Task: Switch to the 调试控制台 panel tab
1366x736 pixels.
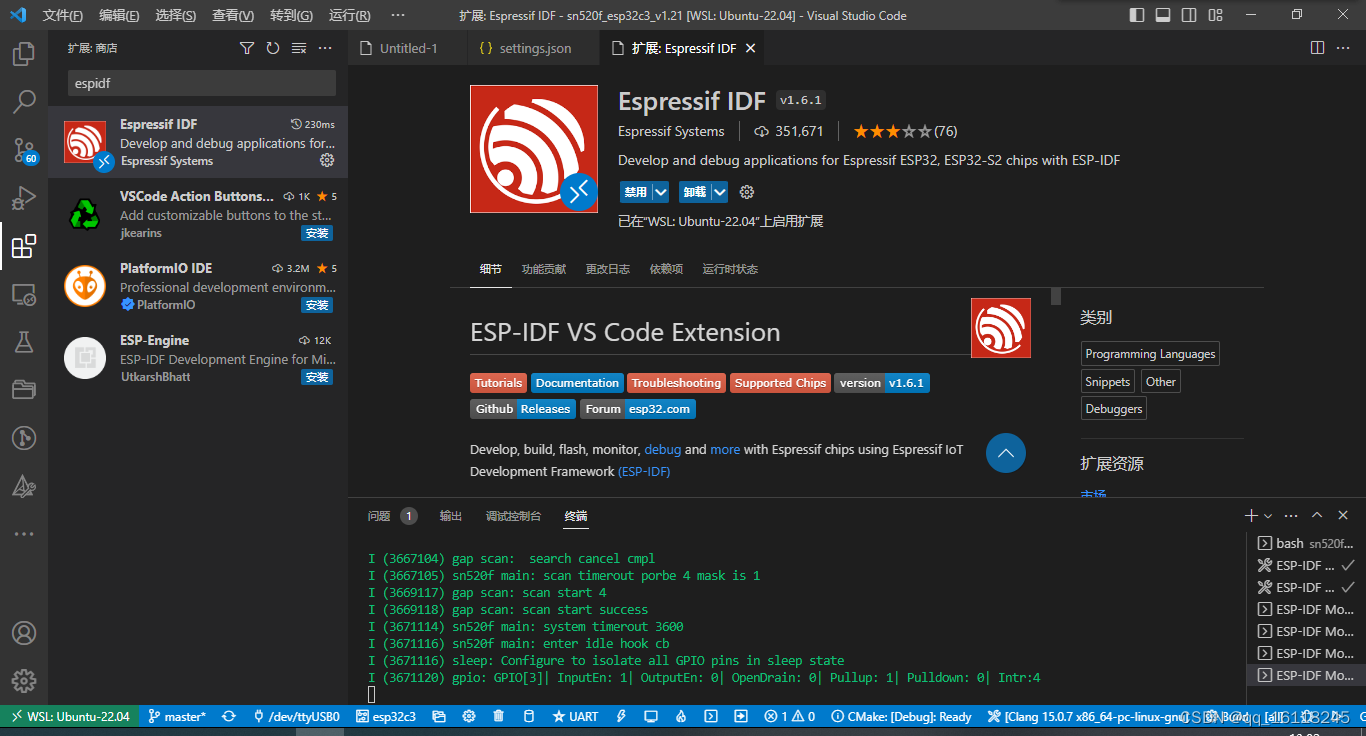Action: 514,516
